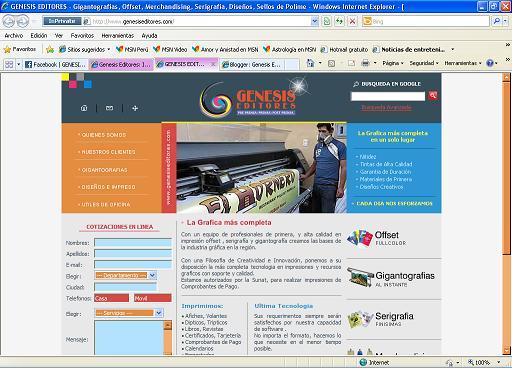The width and height of the screenshot is (512, 368).
Task: Click the Gigantografias printer icon
Action: click(x=360, y=277)
